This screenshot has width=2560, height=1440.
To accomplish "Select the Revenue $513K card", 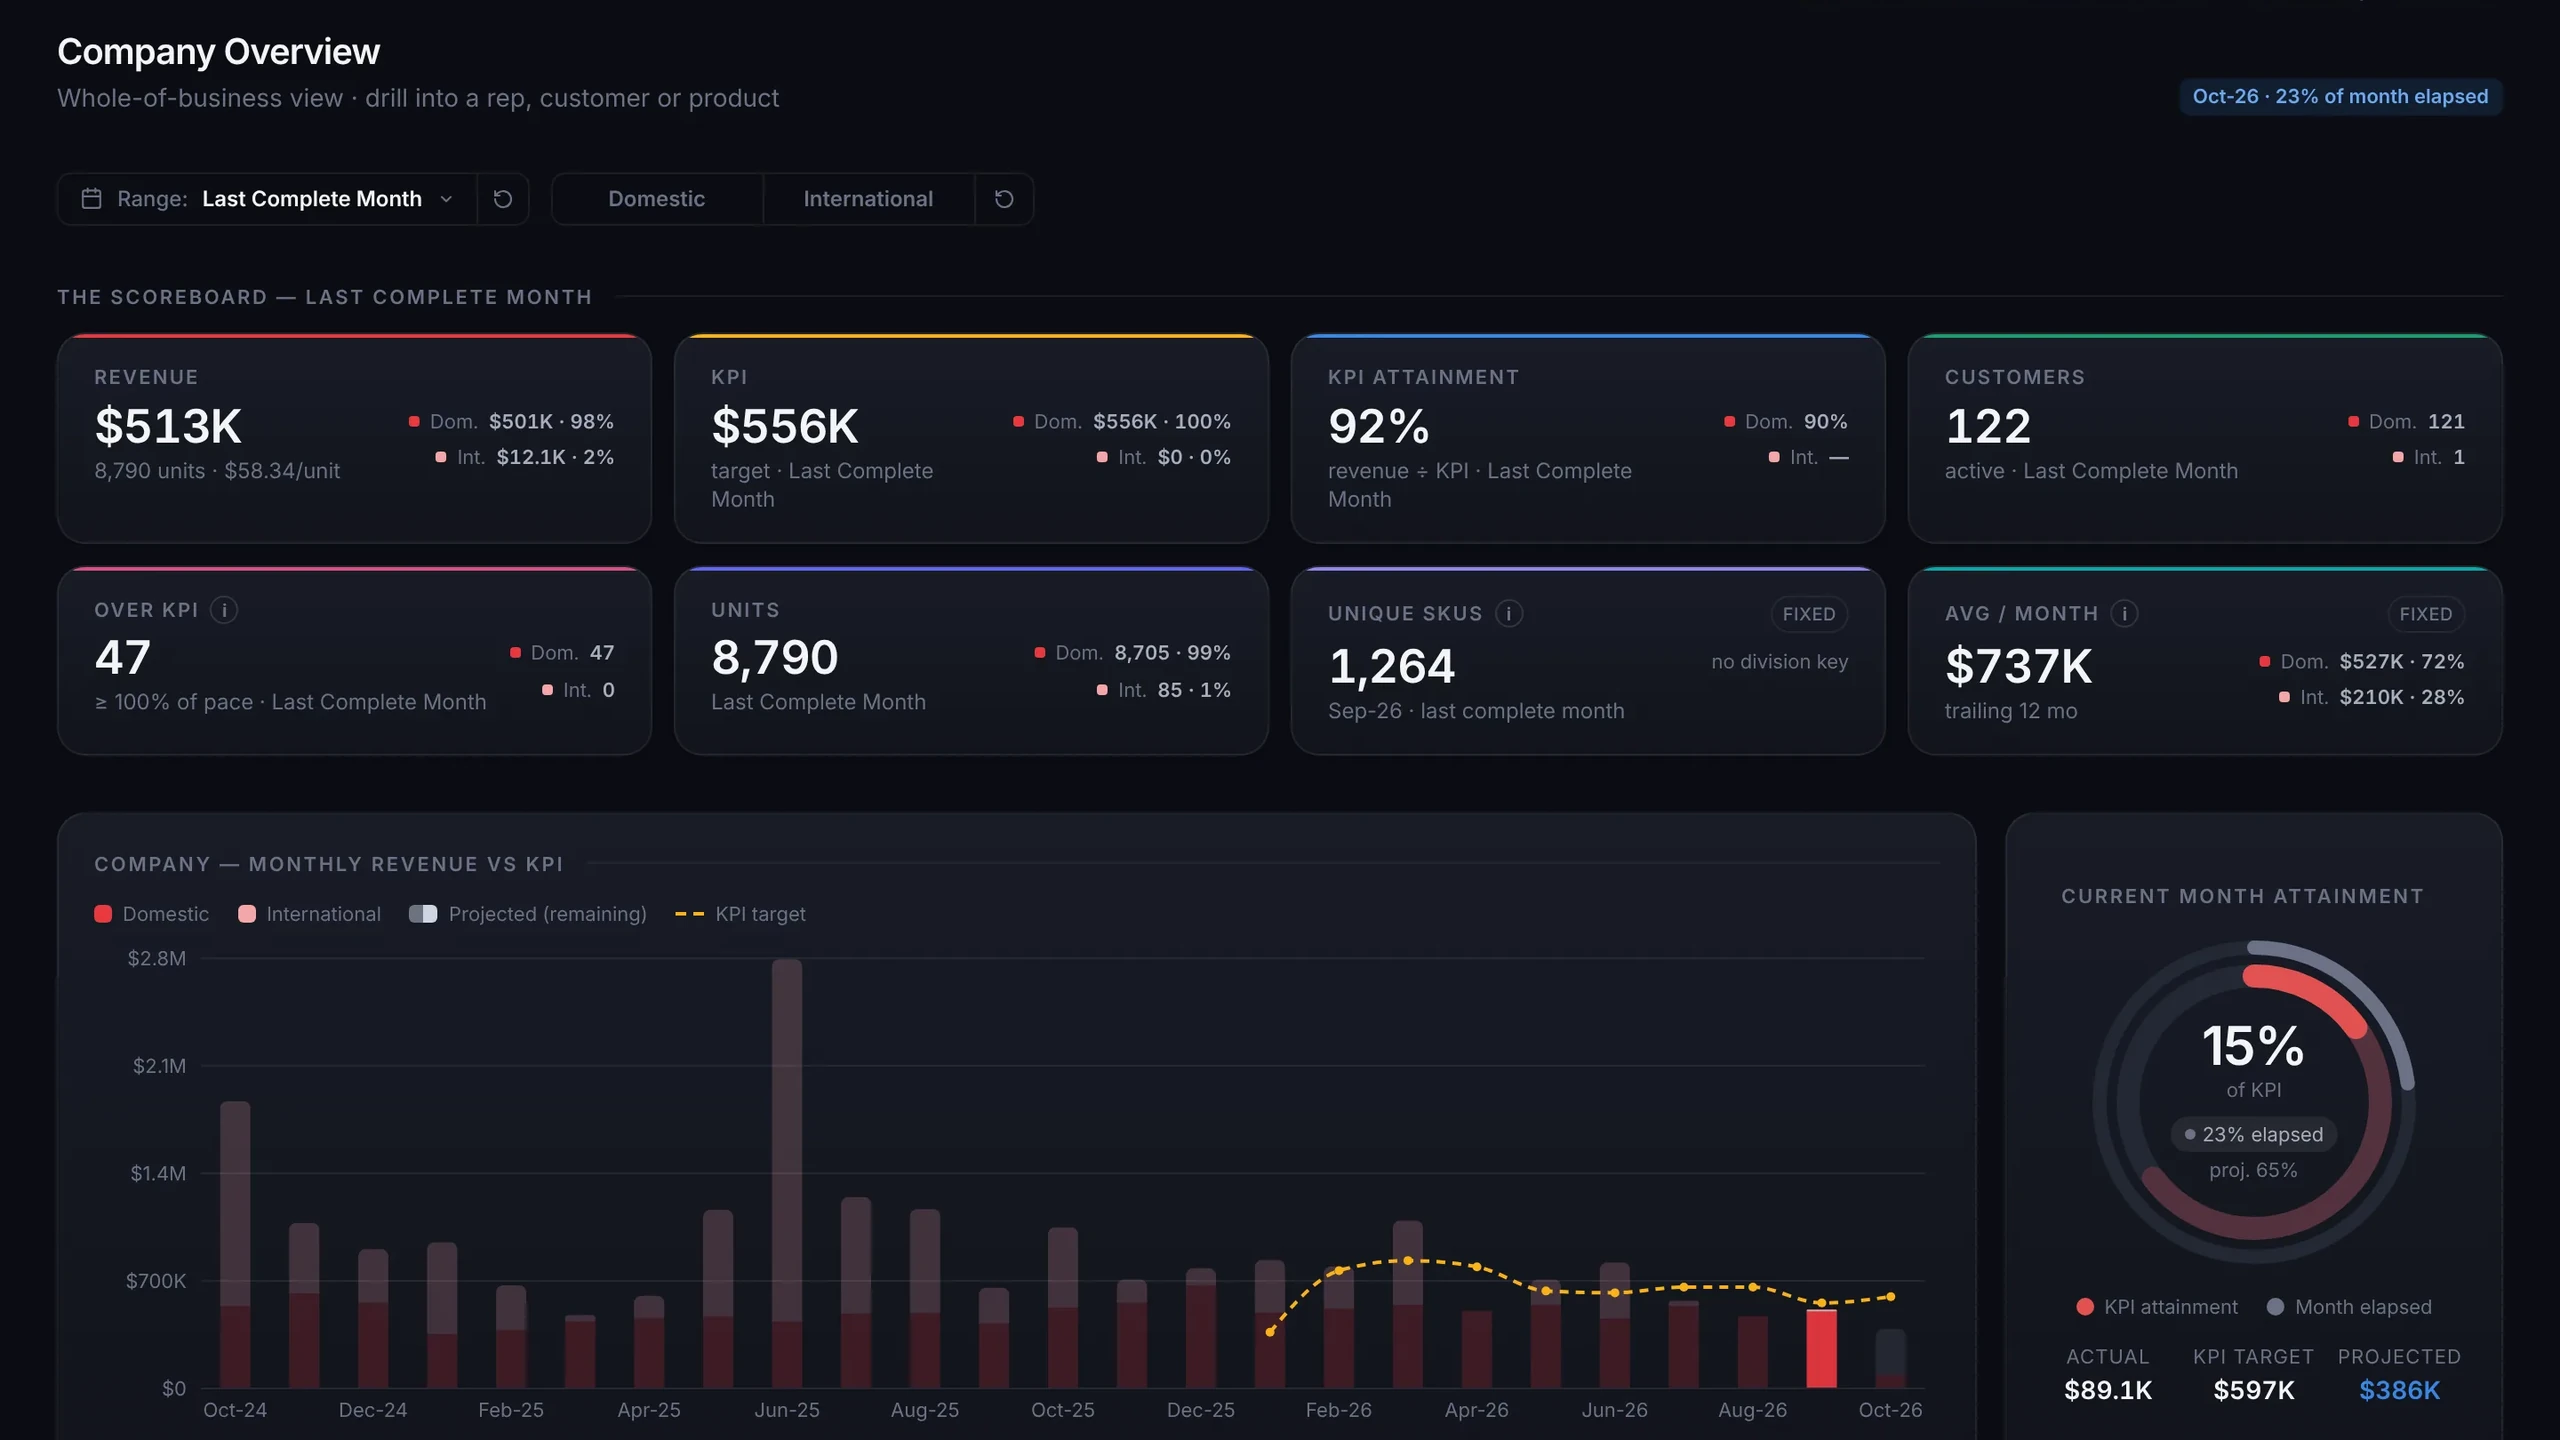I will [354, 439].
